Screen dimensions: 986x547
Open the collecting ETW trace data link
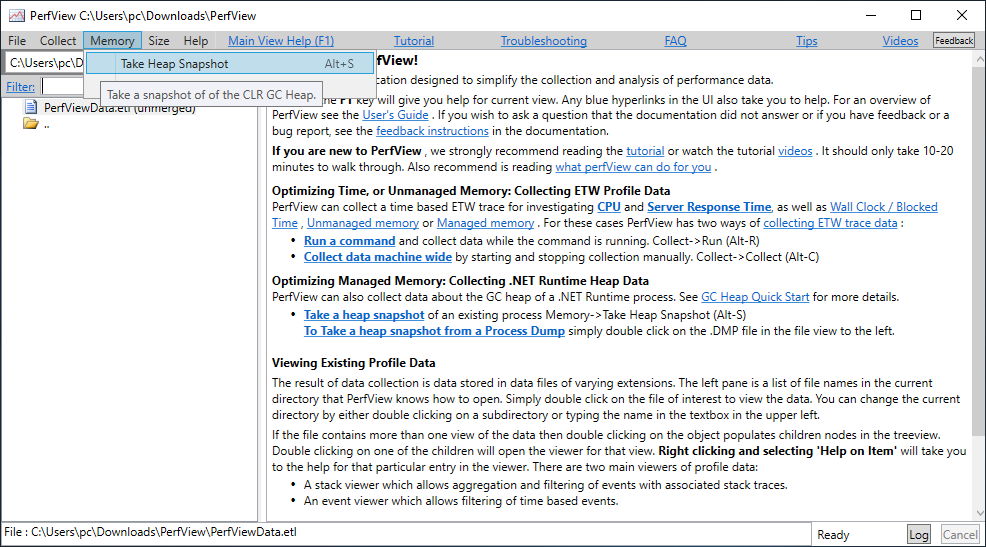(x=830, y=223)
